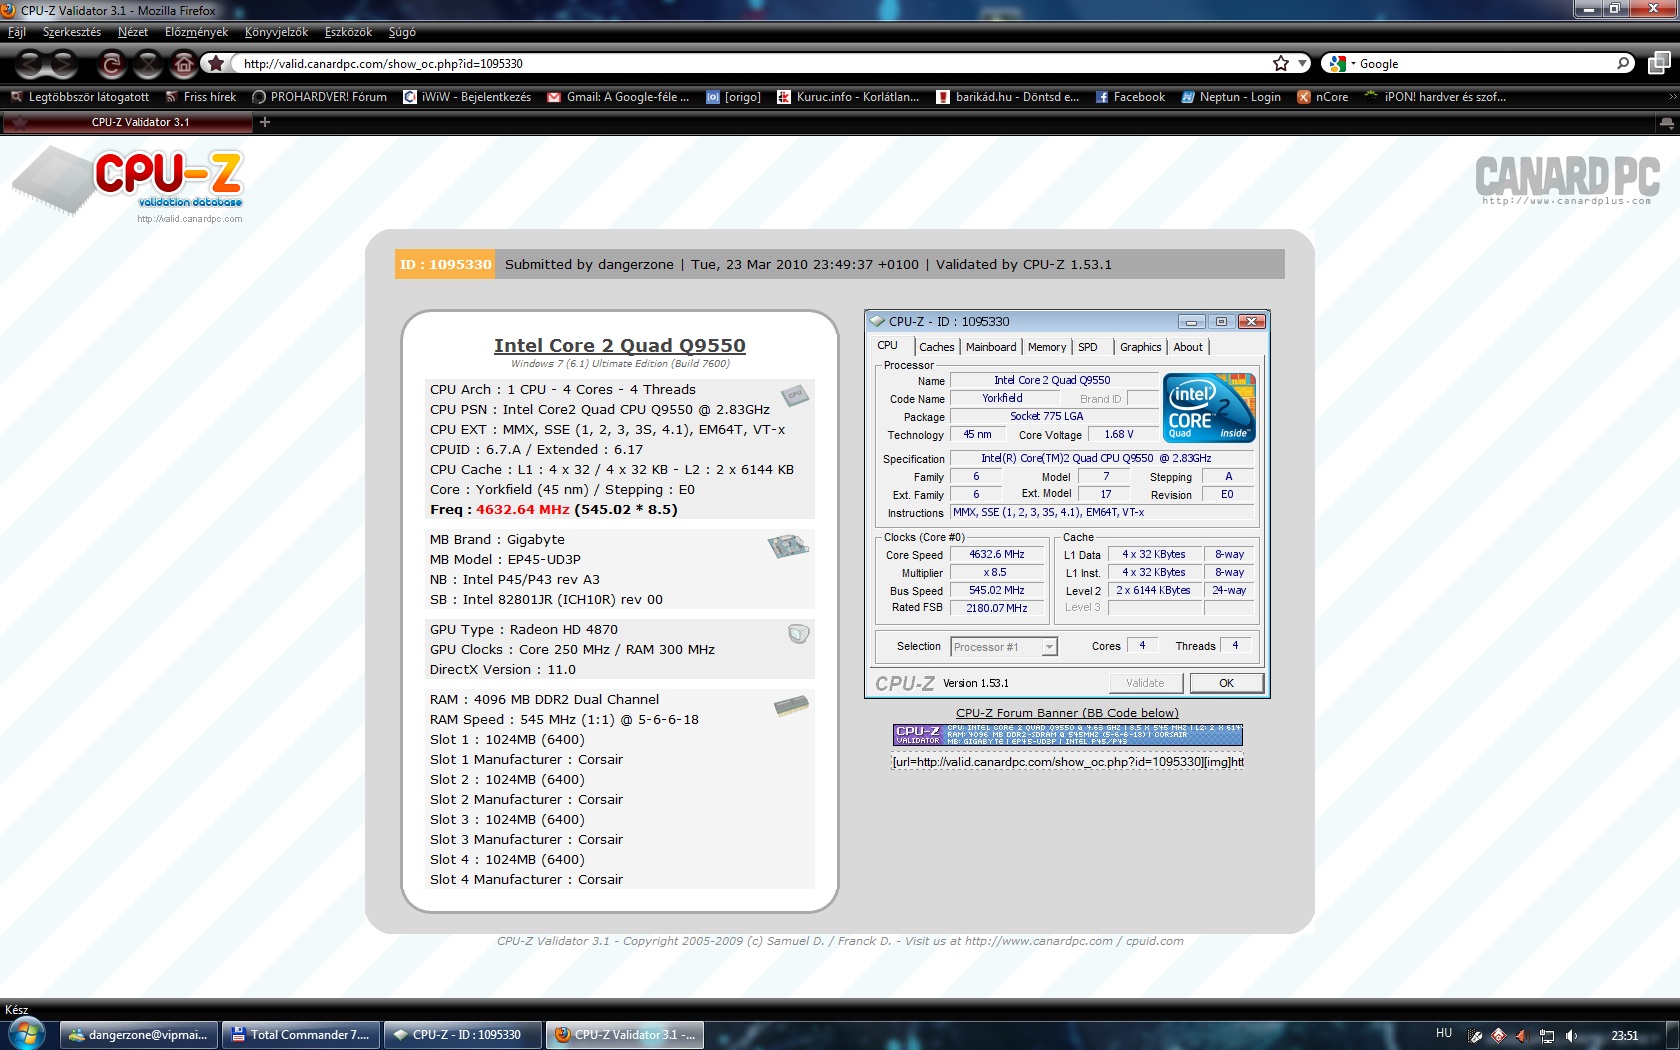Screen dimensions: 1680x1050
Task: Open the [origo] bookmark
Action: 733,97
